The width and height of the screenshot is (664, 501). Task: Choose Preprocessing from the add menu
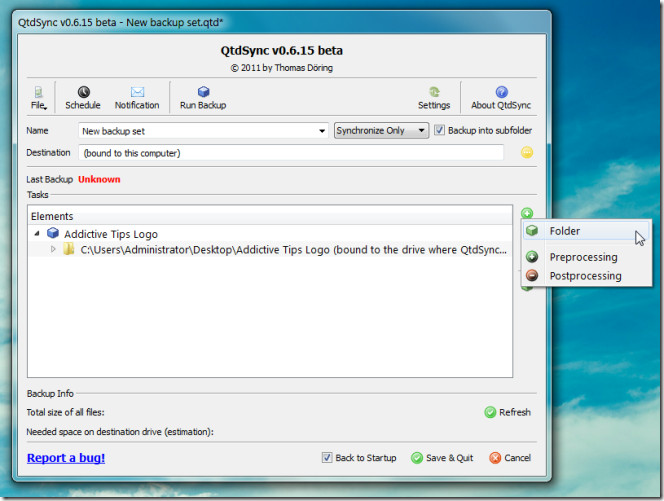[587, 257]
